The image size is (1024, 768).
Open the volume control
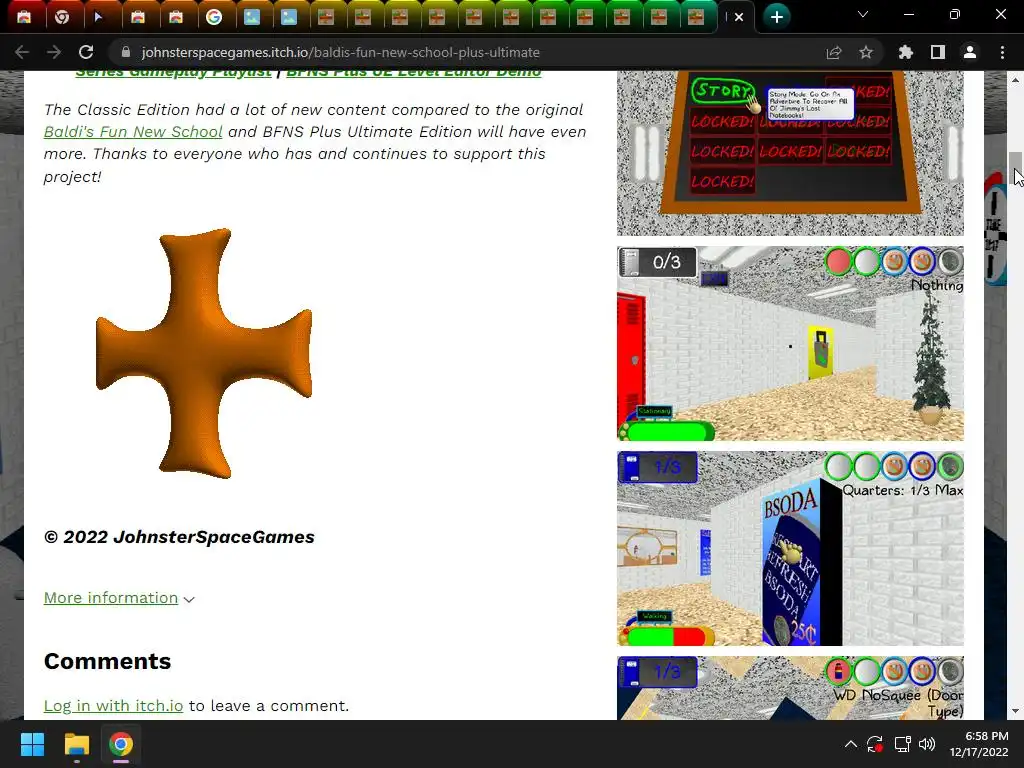[927, 744]
